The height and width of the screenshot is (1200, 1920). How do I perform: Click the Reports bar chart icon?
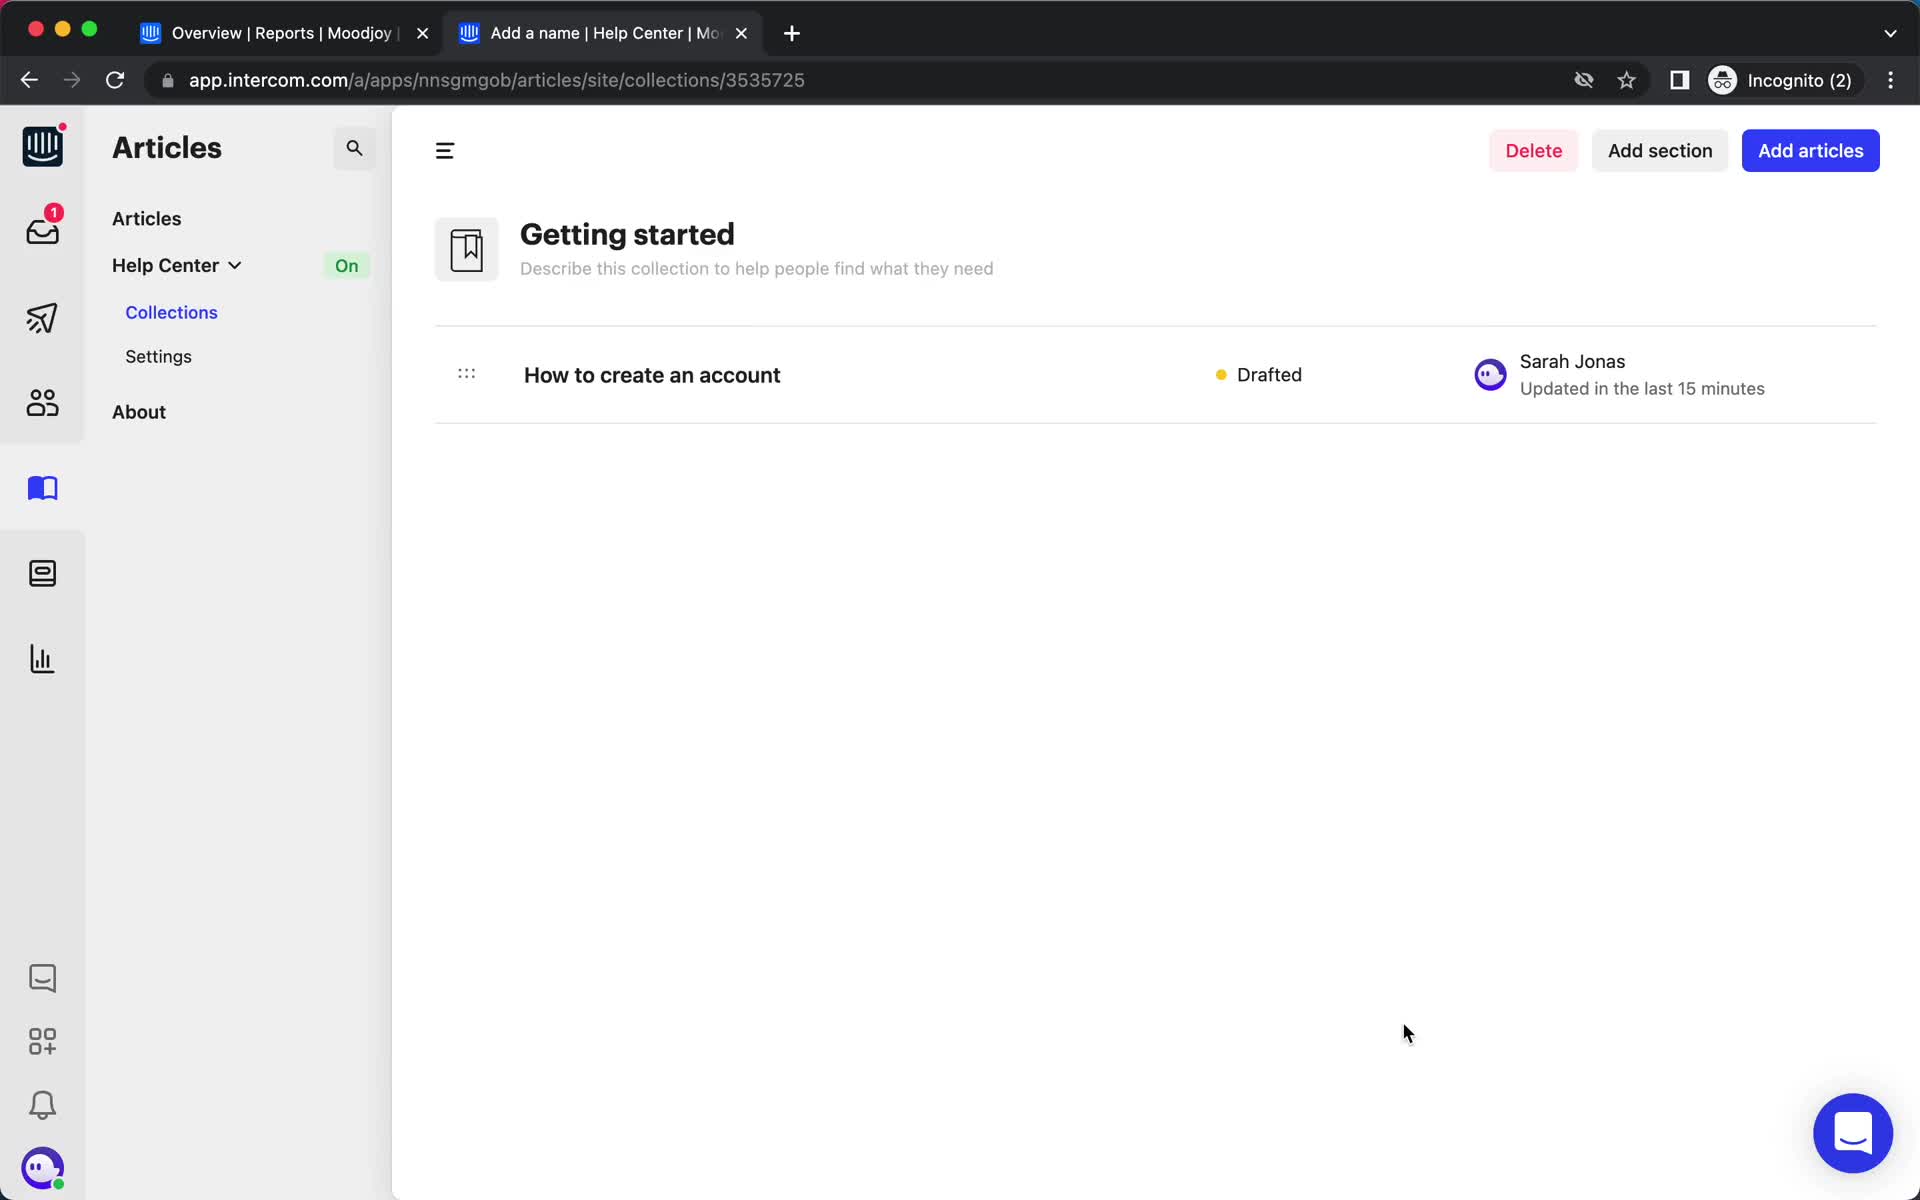click(x=41, y=659)
